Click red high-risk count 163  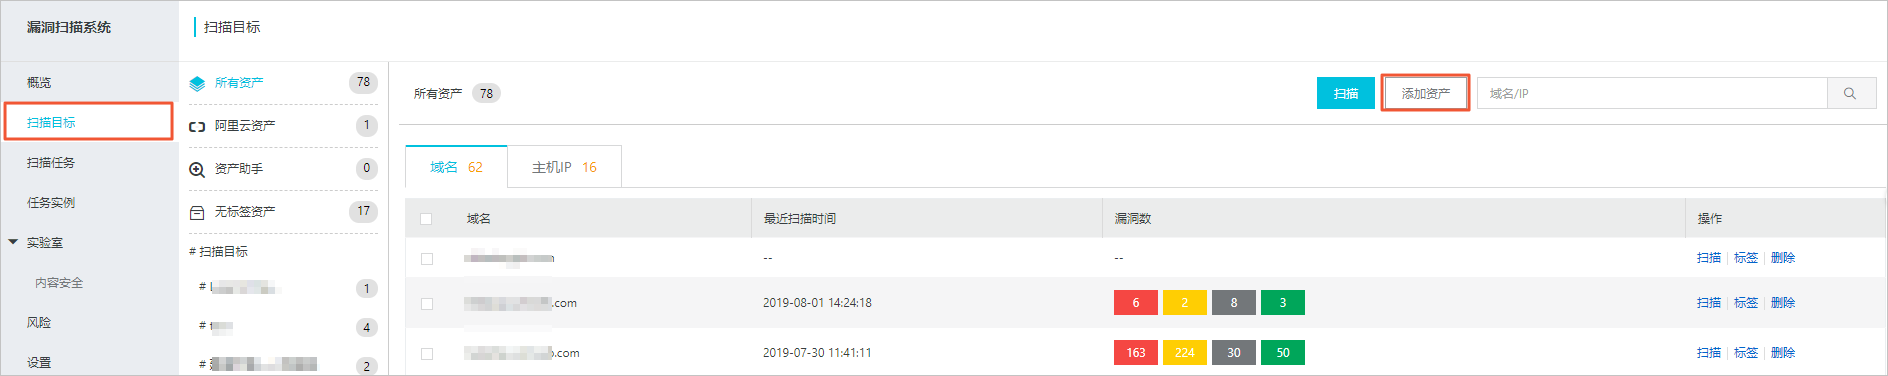pyautogui.click(x=1136, y=352)
